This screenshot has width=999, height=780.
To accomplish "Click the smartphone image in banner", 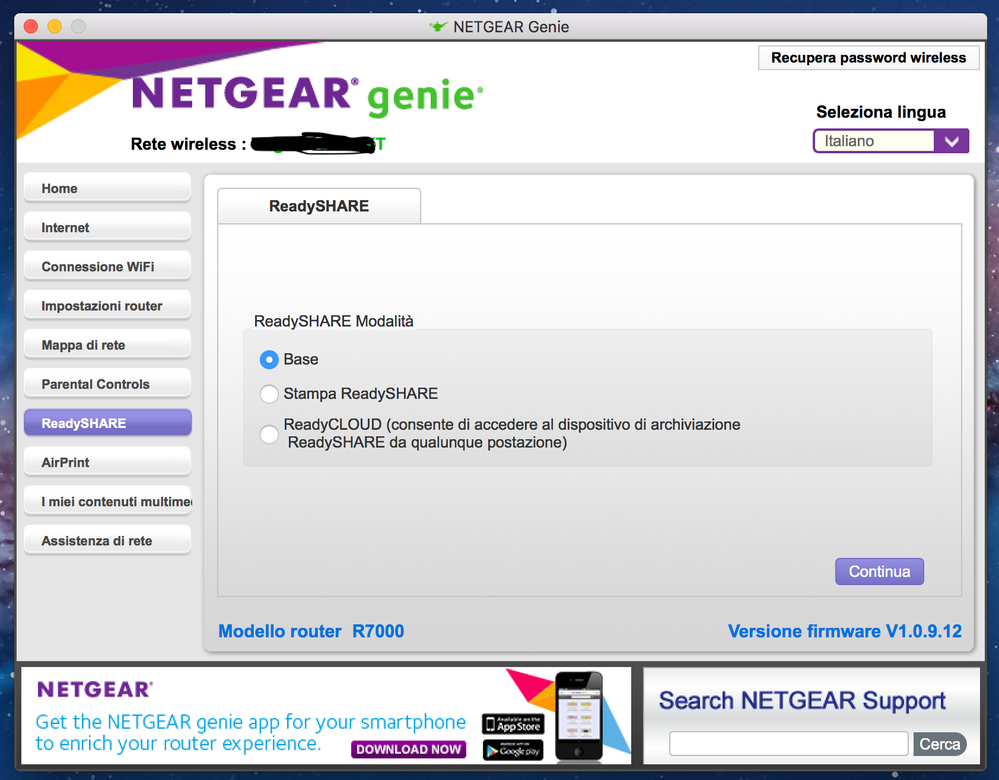I will coord(579,716).
